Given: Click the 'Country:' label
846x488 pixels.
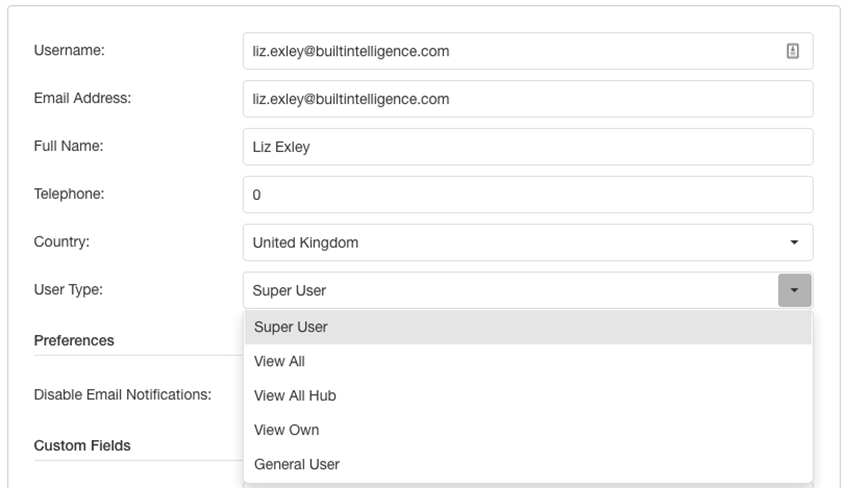Looking at the screenshot, I should coord(62,242).
